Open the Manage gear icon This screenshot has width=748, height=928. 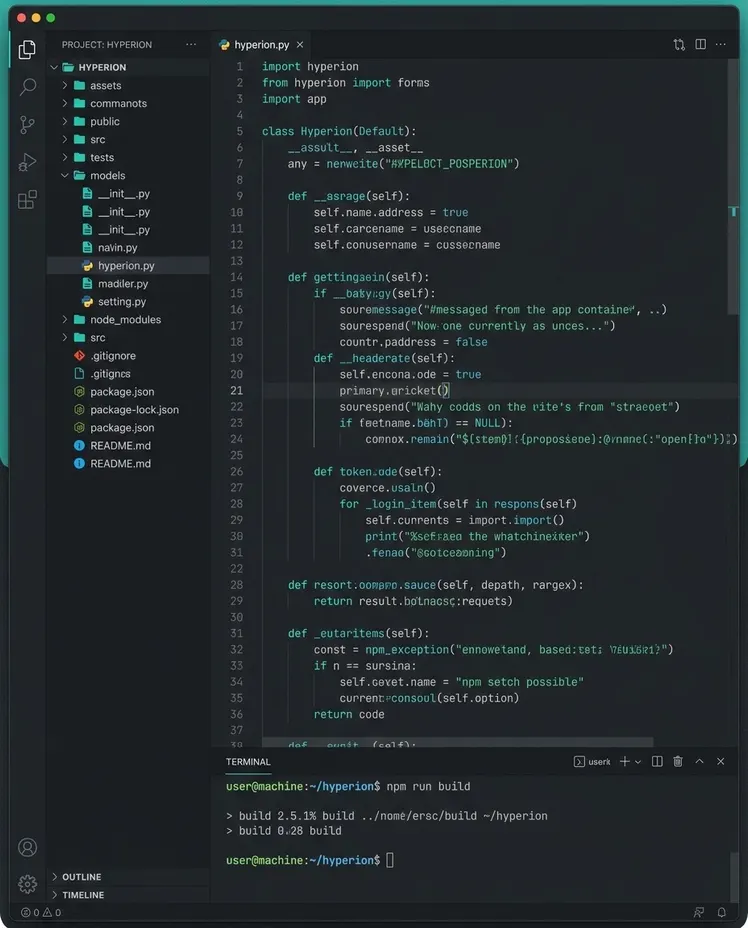tap(27, 884)
